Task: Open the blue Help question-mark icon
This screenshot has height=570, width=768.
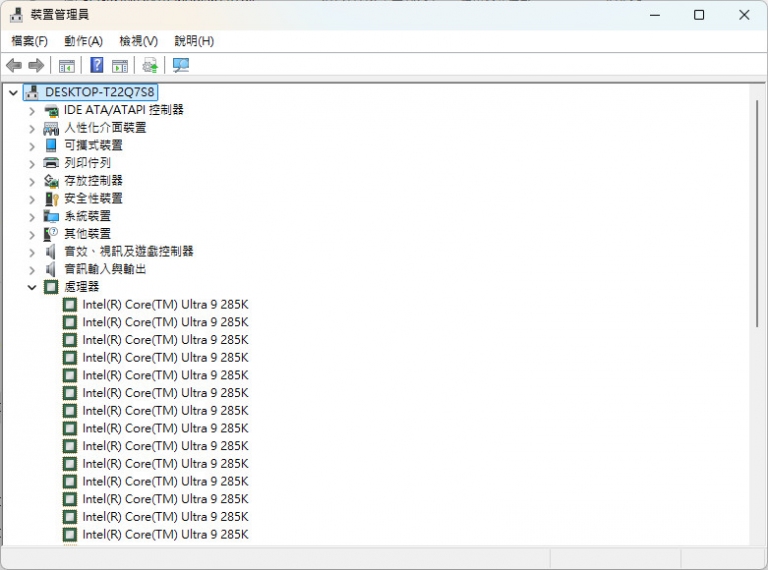Action: point(97,65)
